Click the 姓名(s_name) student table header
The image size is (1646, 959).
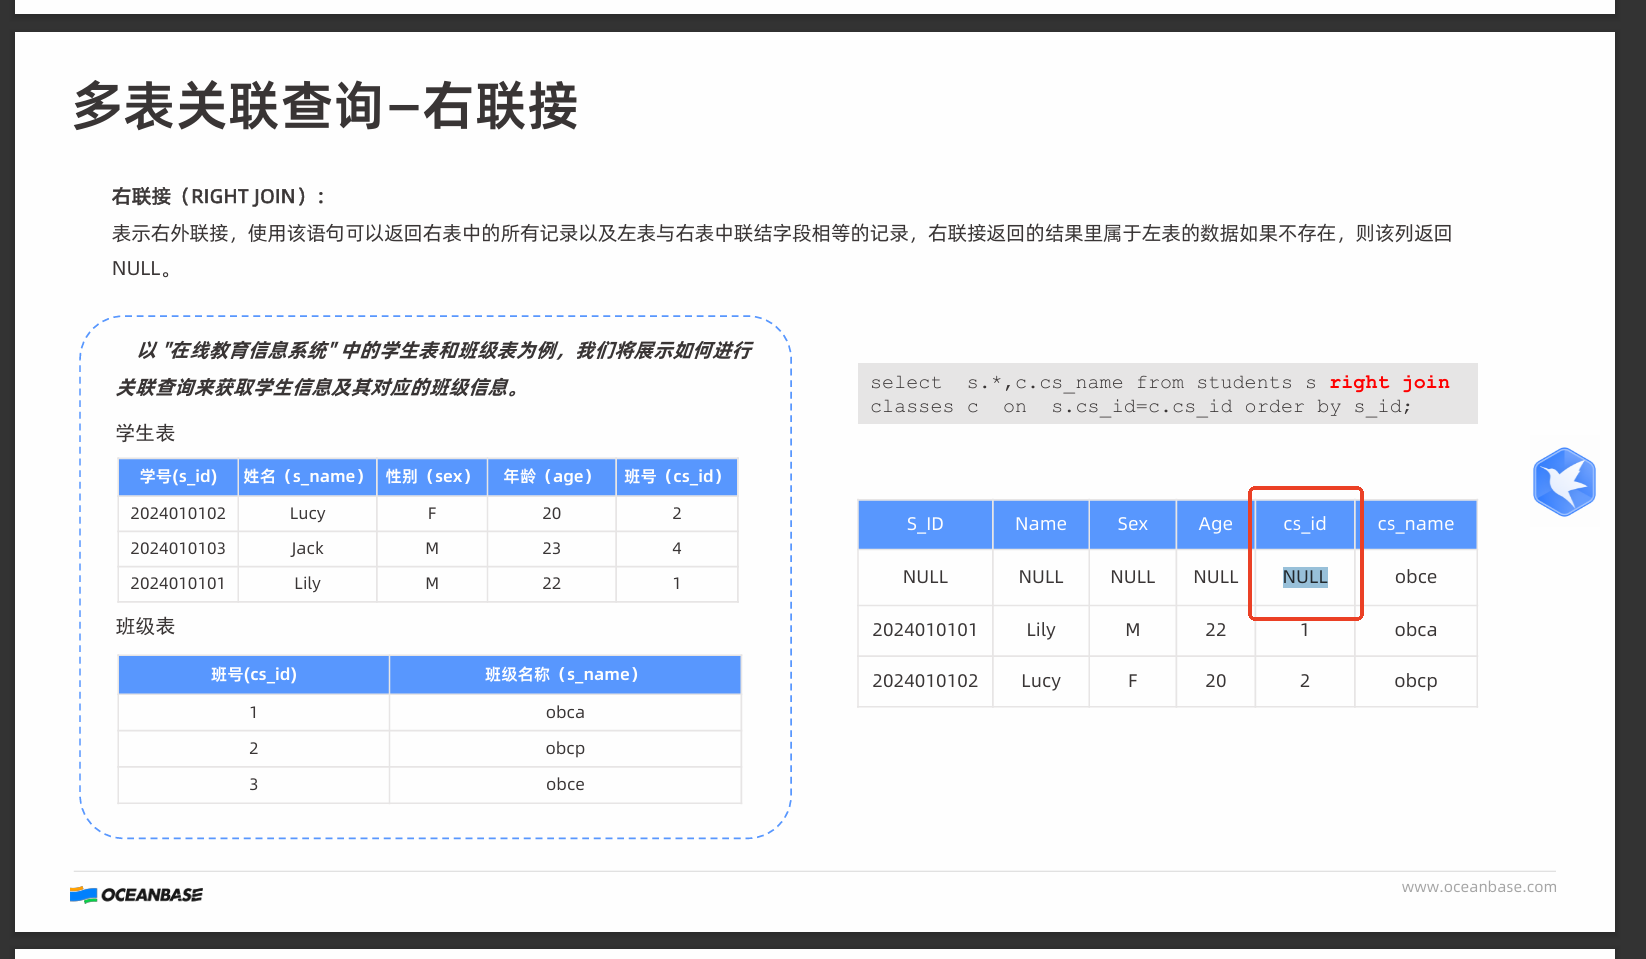pyautogui.click(x=307, y=477)
